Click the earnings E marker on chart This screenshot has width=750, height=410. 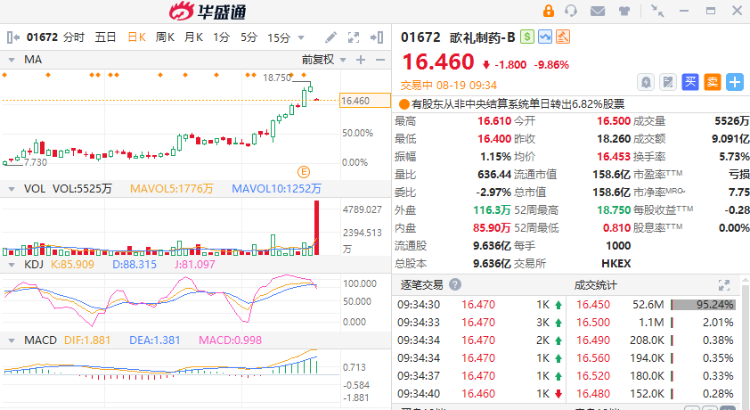click(x=303, y=172)
